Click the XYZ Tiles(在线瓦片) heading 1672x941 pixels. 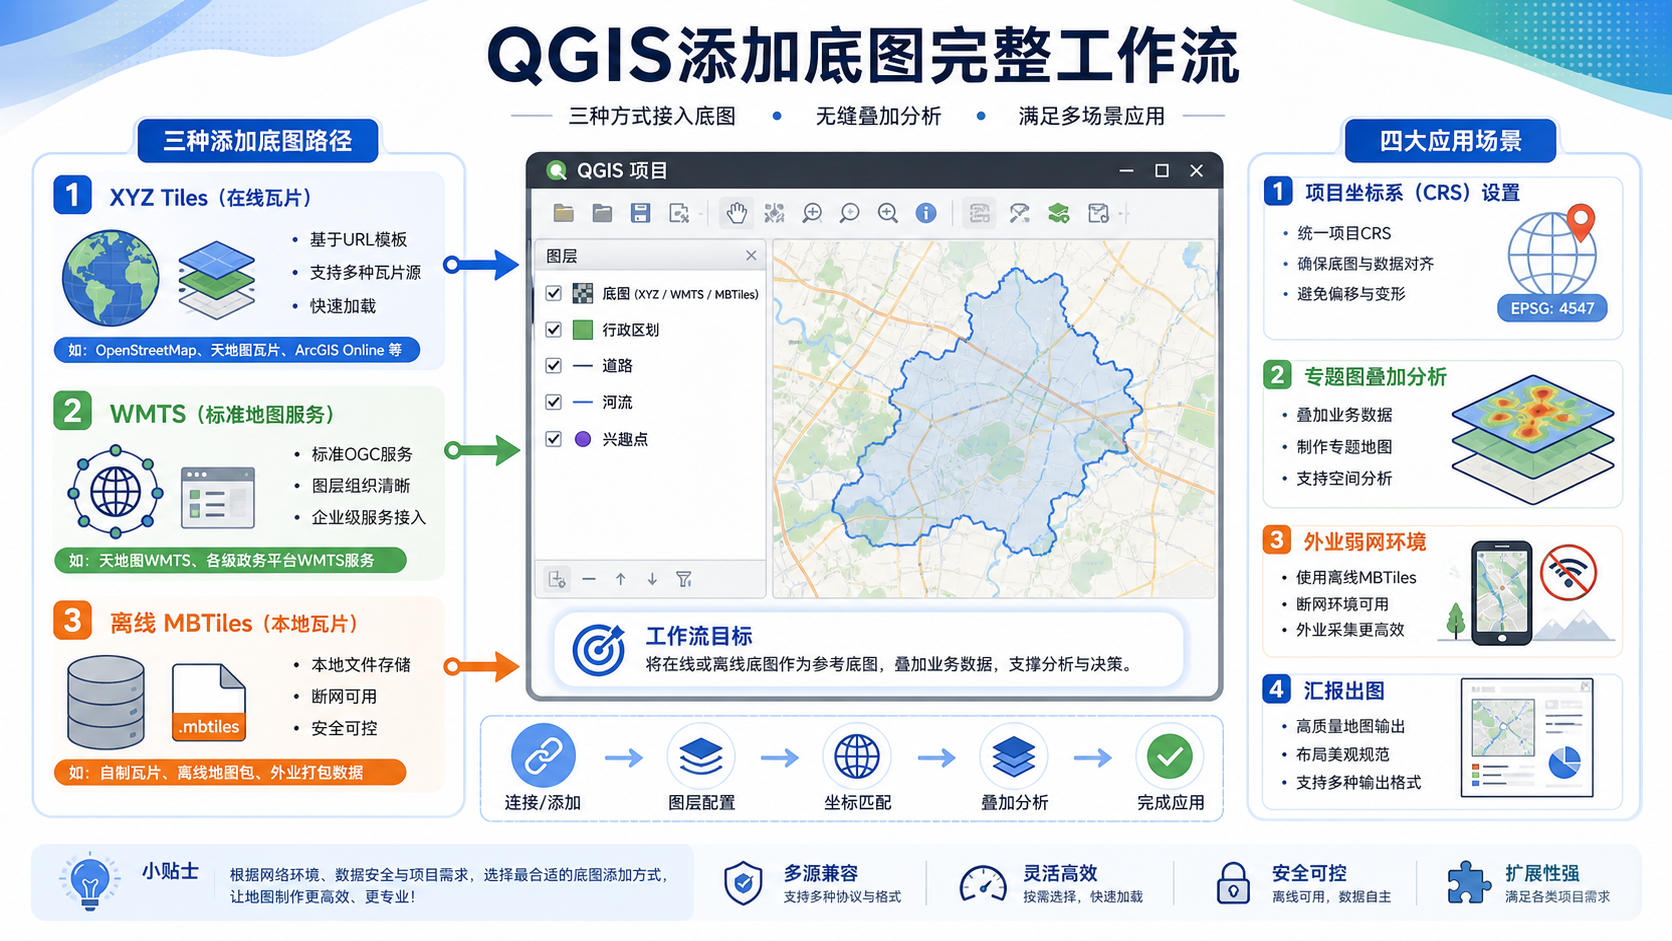click(211, 198)
